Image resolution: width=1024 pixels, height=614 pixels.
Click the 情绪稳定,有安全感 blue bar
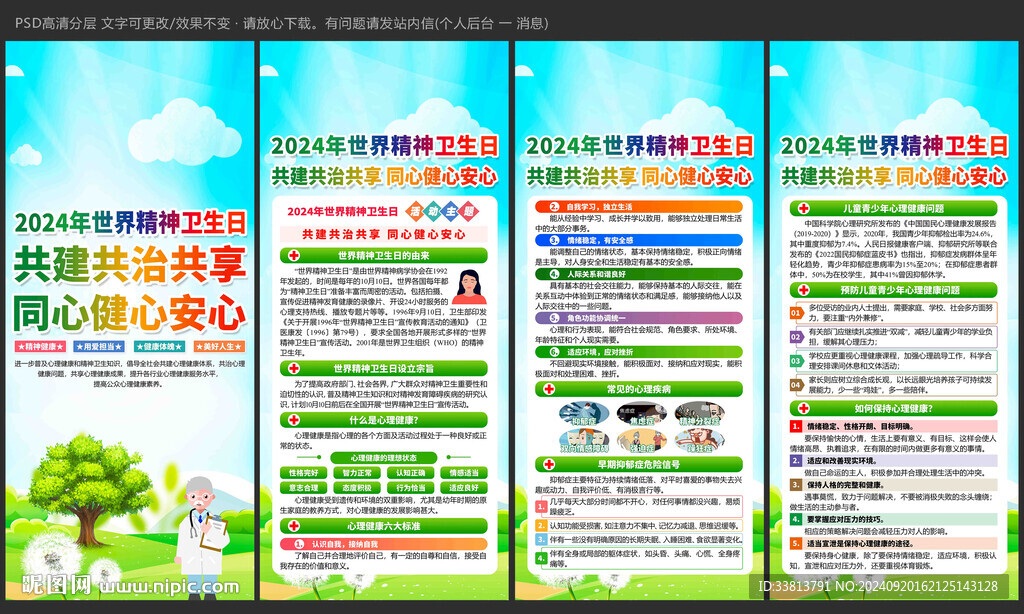tap(639, 240)
